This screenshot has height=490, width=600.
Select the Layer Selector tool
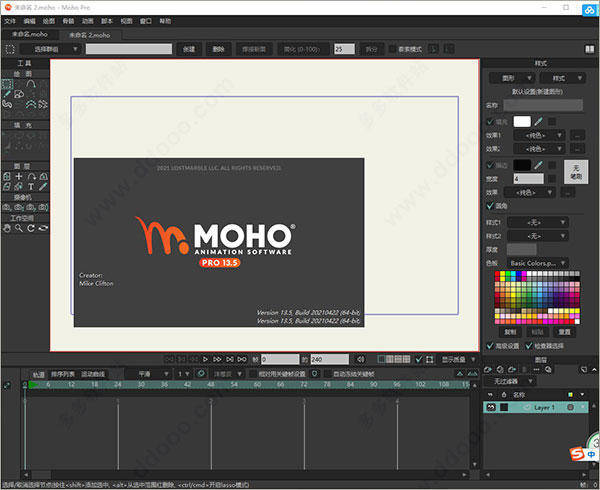(x=19, y=187)
